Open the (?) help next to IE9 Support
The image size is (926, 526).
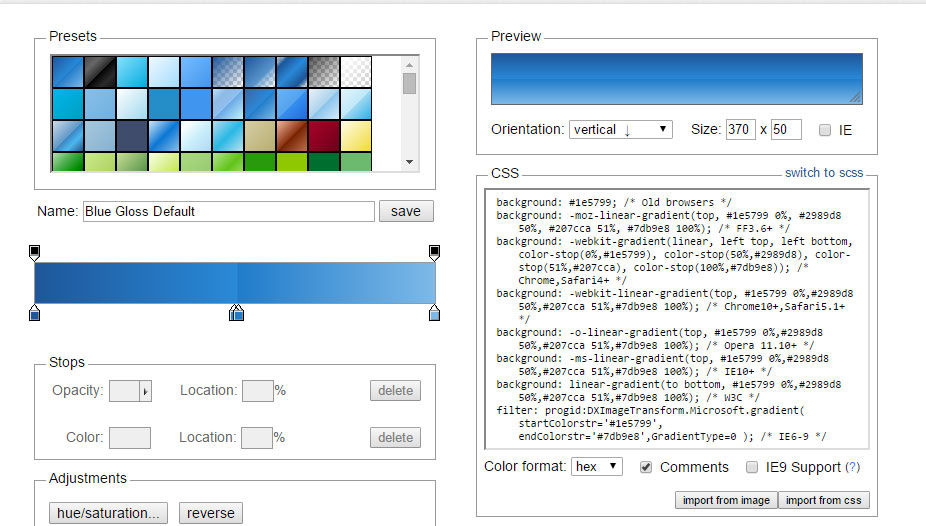tap(852, 467)
